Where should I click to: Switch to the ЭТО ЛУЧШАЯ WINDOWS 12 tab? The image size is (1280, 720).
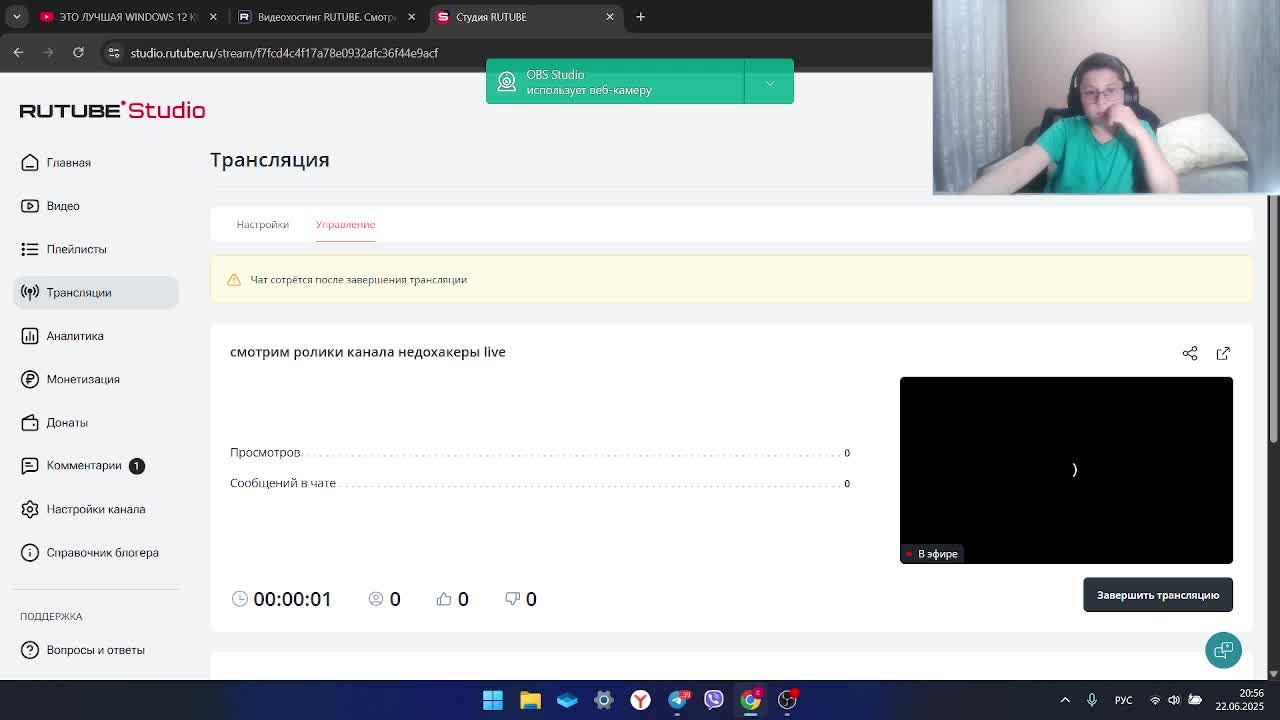tap(128, 17)
